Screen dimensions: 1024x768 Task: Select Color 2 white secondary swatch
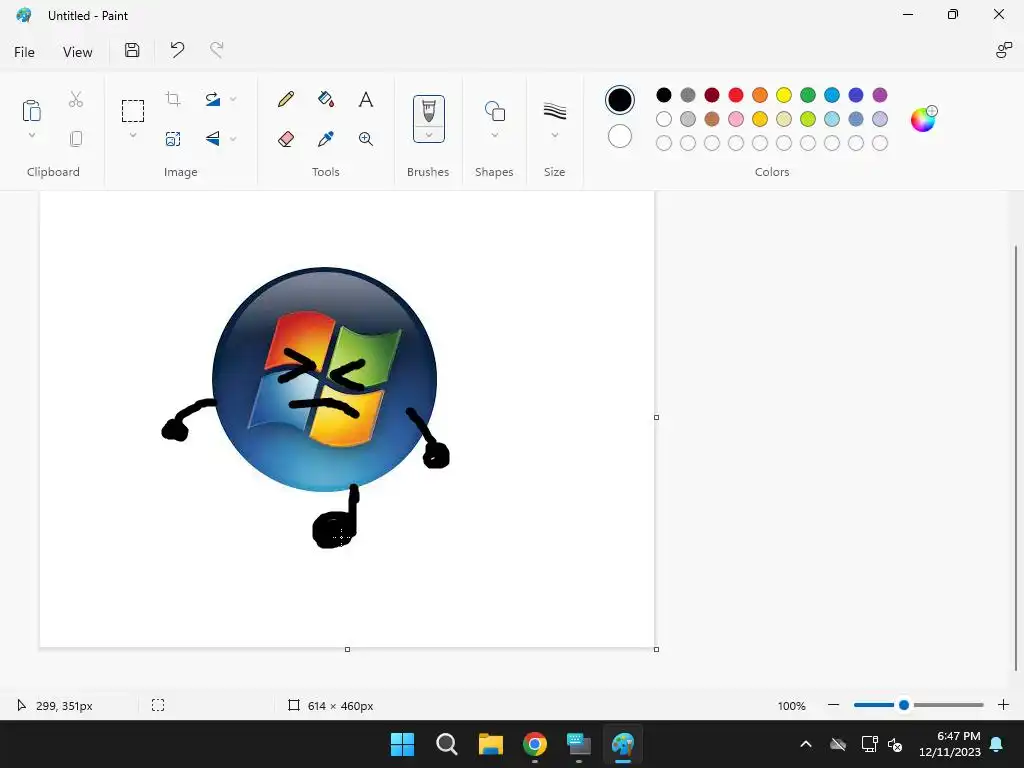(620, 136)
